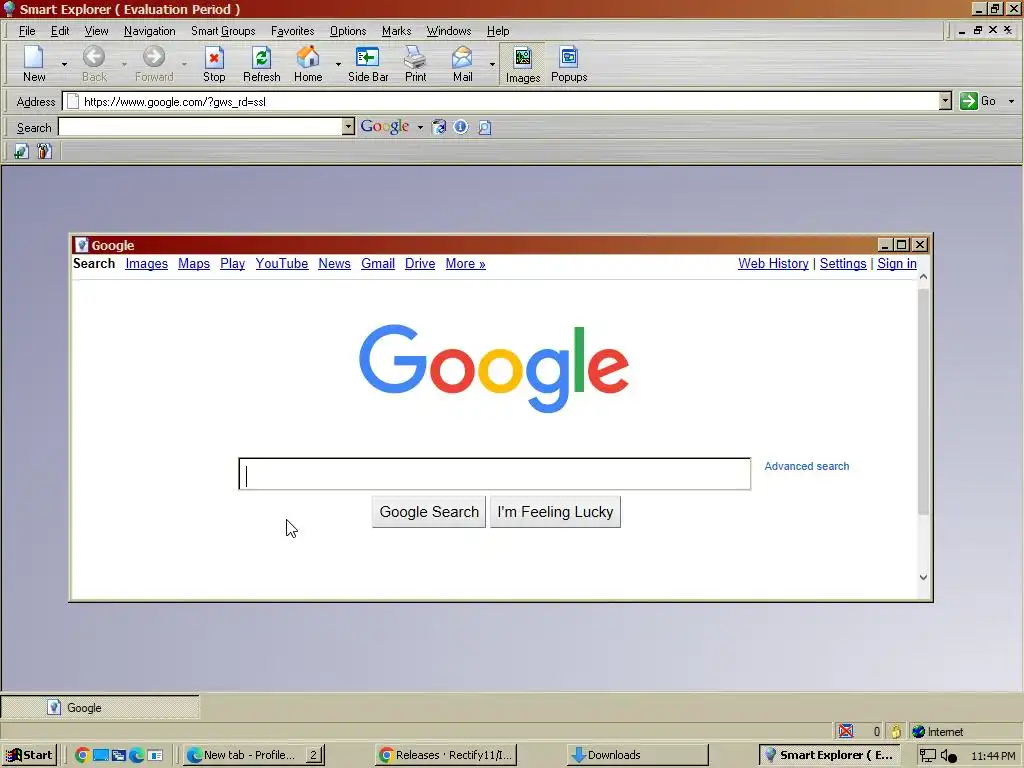Image resolution: width=1024 pixels, height=768 pixels.
Task: Select the Google tab in bottom tab bar
Action: [x=100, y=707]
